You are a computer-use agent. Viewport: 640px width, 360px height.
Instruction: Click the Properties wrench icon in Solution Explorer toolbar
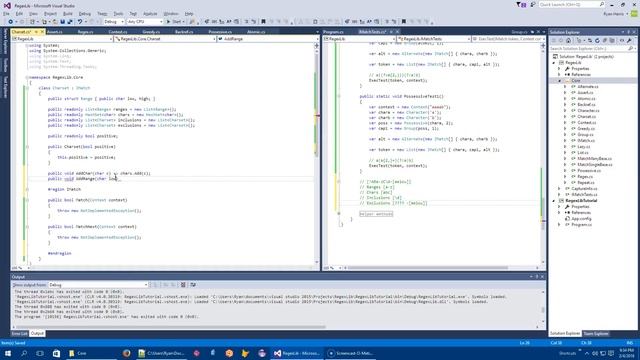tap(629, 40)
